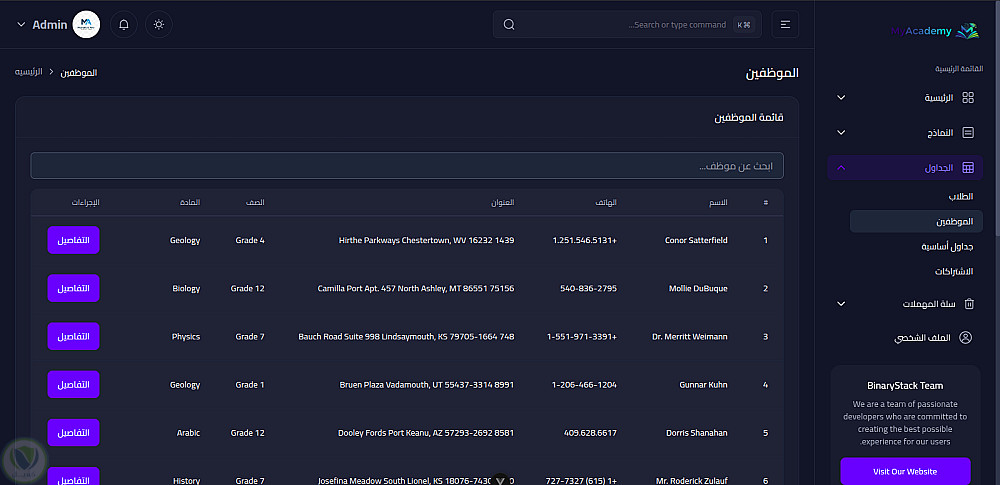Click phone number 409.628.6617
The width and height of the screenshot is (1000, 485).
590,433
